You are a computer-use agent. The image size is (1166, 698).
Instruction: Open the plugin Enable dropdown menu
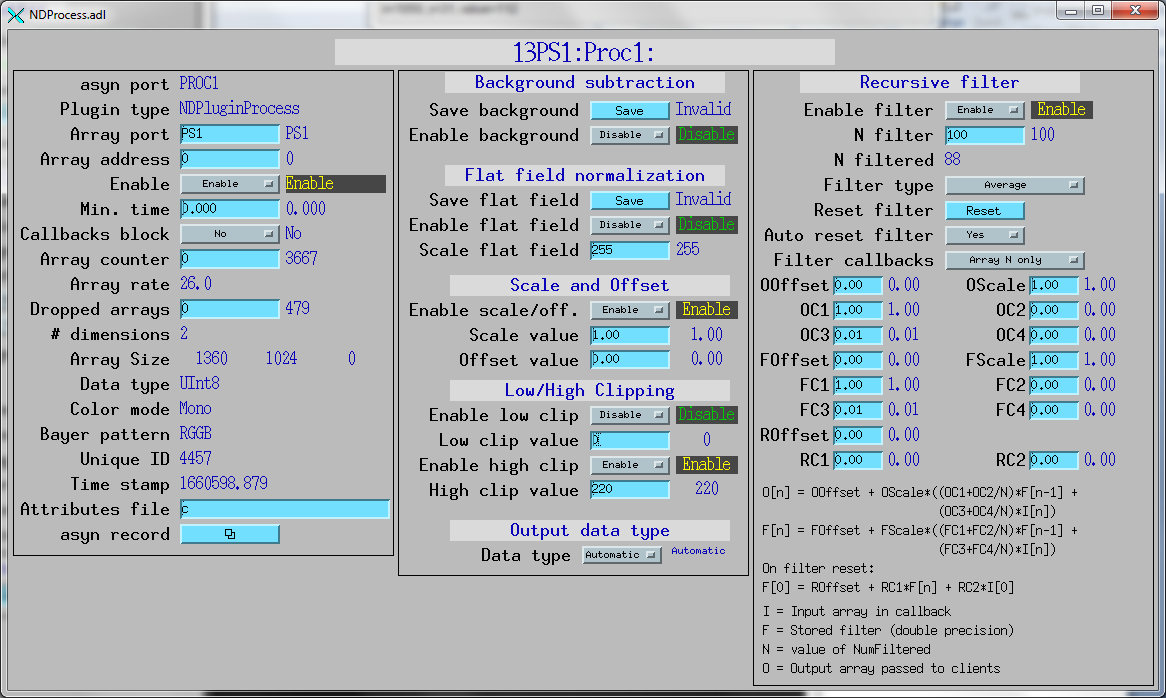(x=229, y=184)
